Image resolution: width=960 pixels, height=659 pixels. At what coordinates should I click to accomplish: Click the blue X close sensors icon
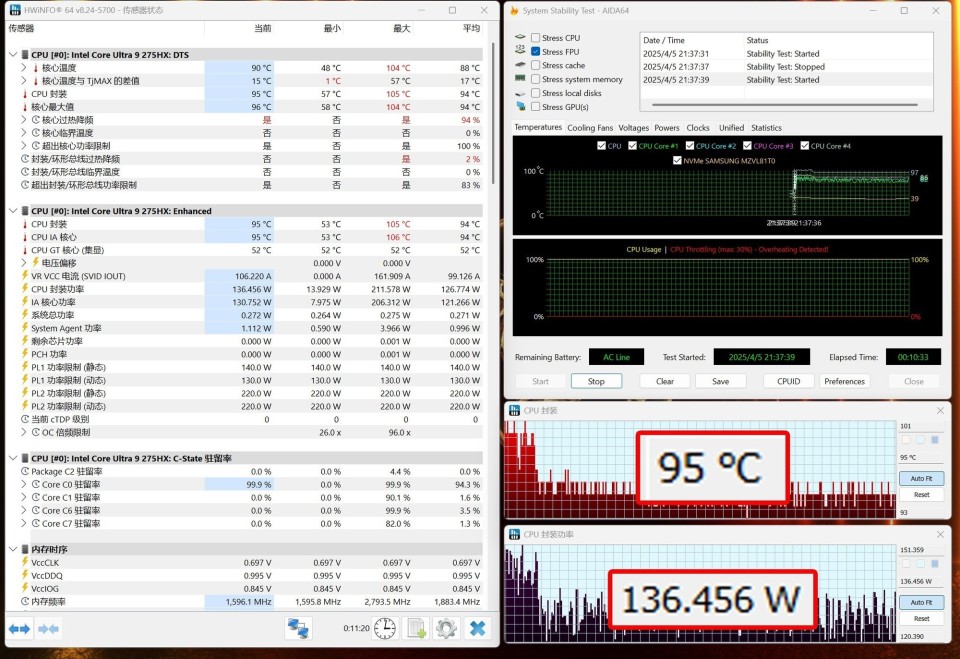(478, 628)
